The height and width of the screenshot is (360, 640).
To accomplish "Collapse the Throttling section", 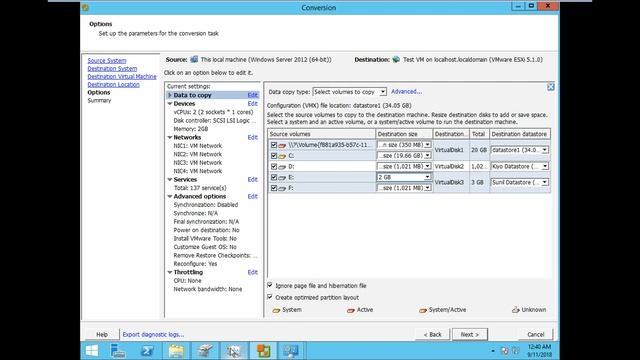I will (170, 272).
